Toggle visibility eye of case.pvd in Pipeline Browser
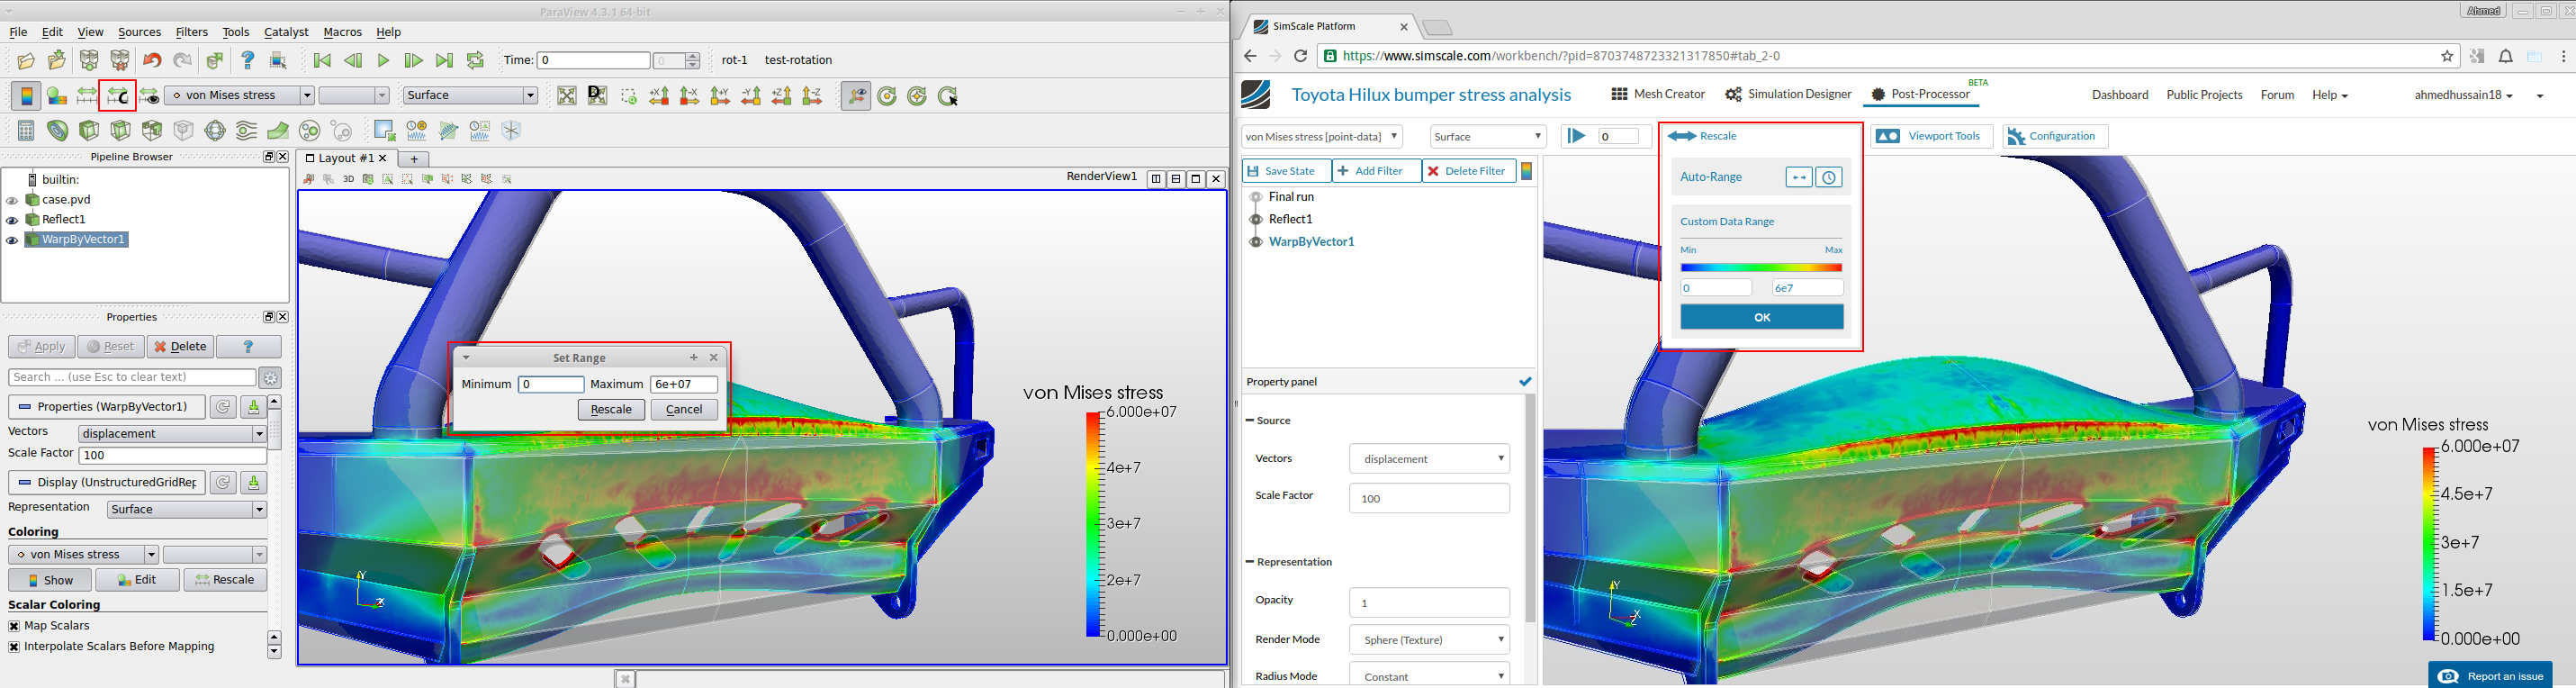The width and height of the screenshot is (2576, 688). [12, 200]
